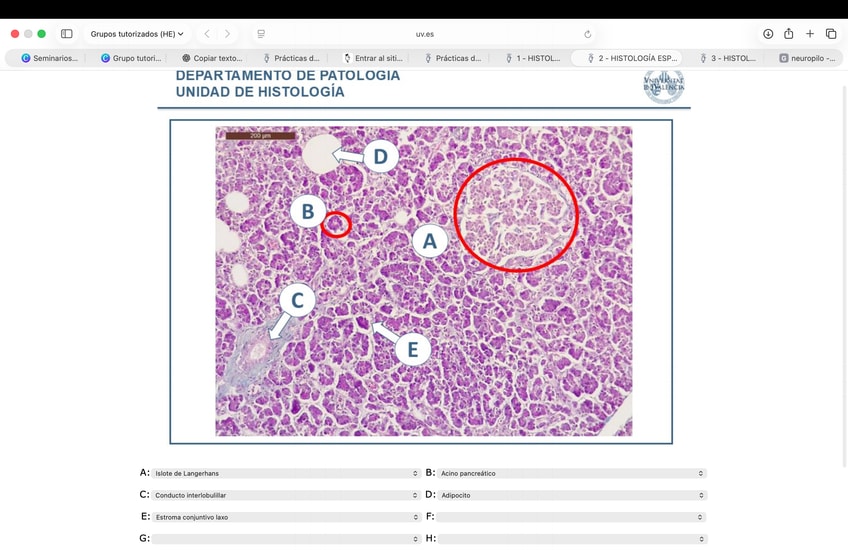This screenshot has height=551, width=848.
Task: Open the Grupos tutorizados (HE) tab group dropdown
Action: pos(137,34)
